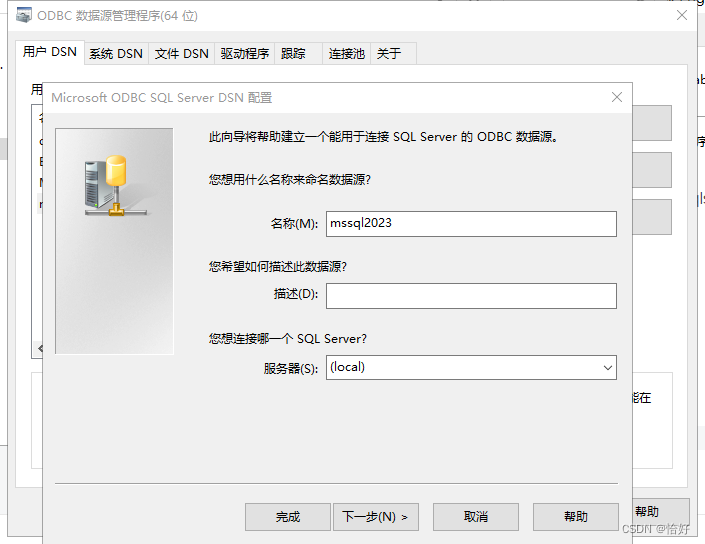This screenshot has height=544, width=705.
Task: Click the 服务器 combo box showing (local)
Action: [471, 368]
